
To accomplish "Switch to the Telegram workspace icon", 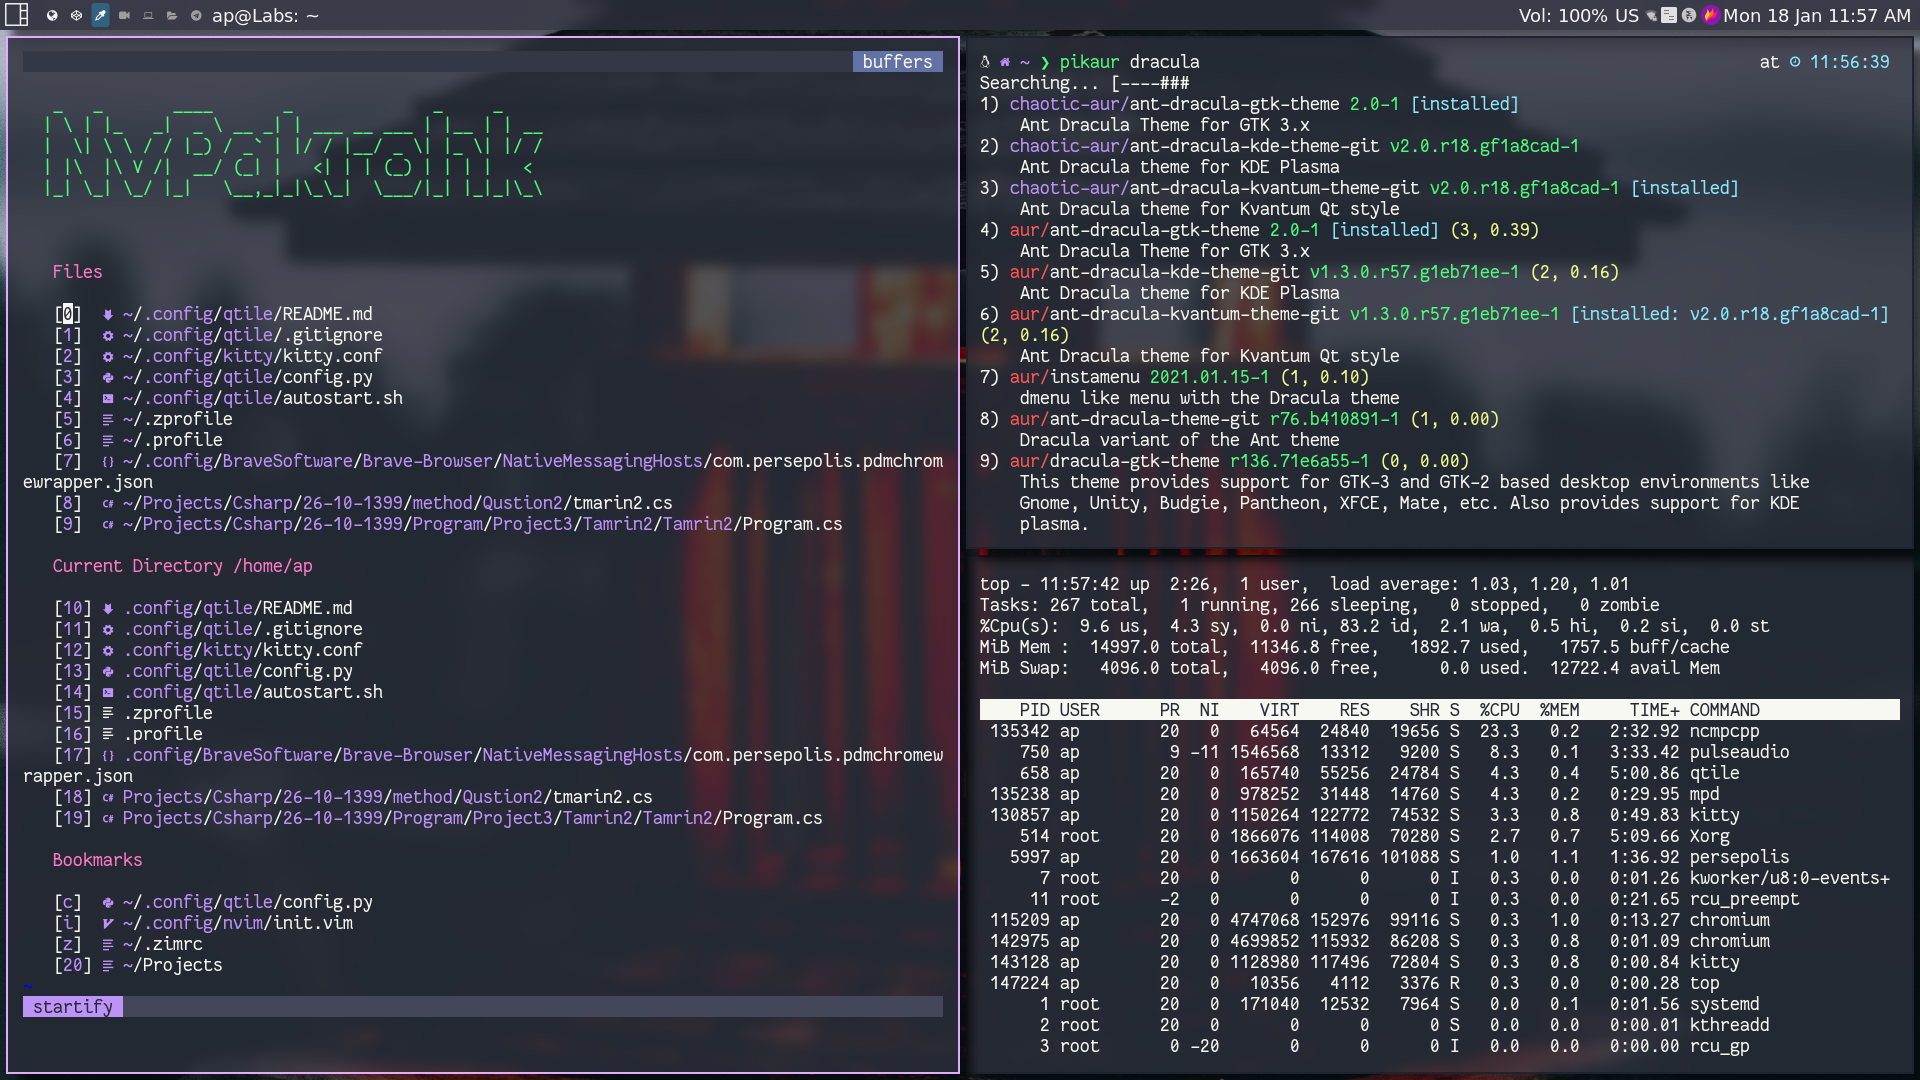I will pos(196,15).
